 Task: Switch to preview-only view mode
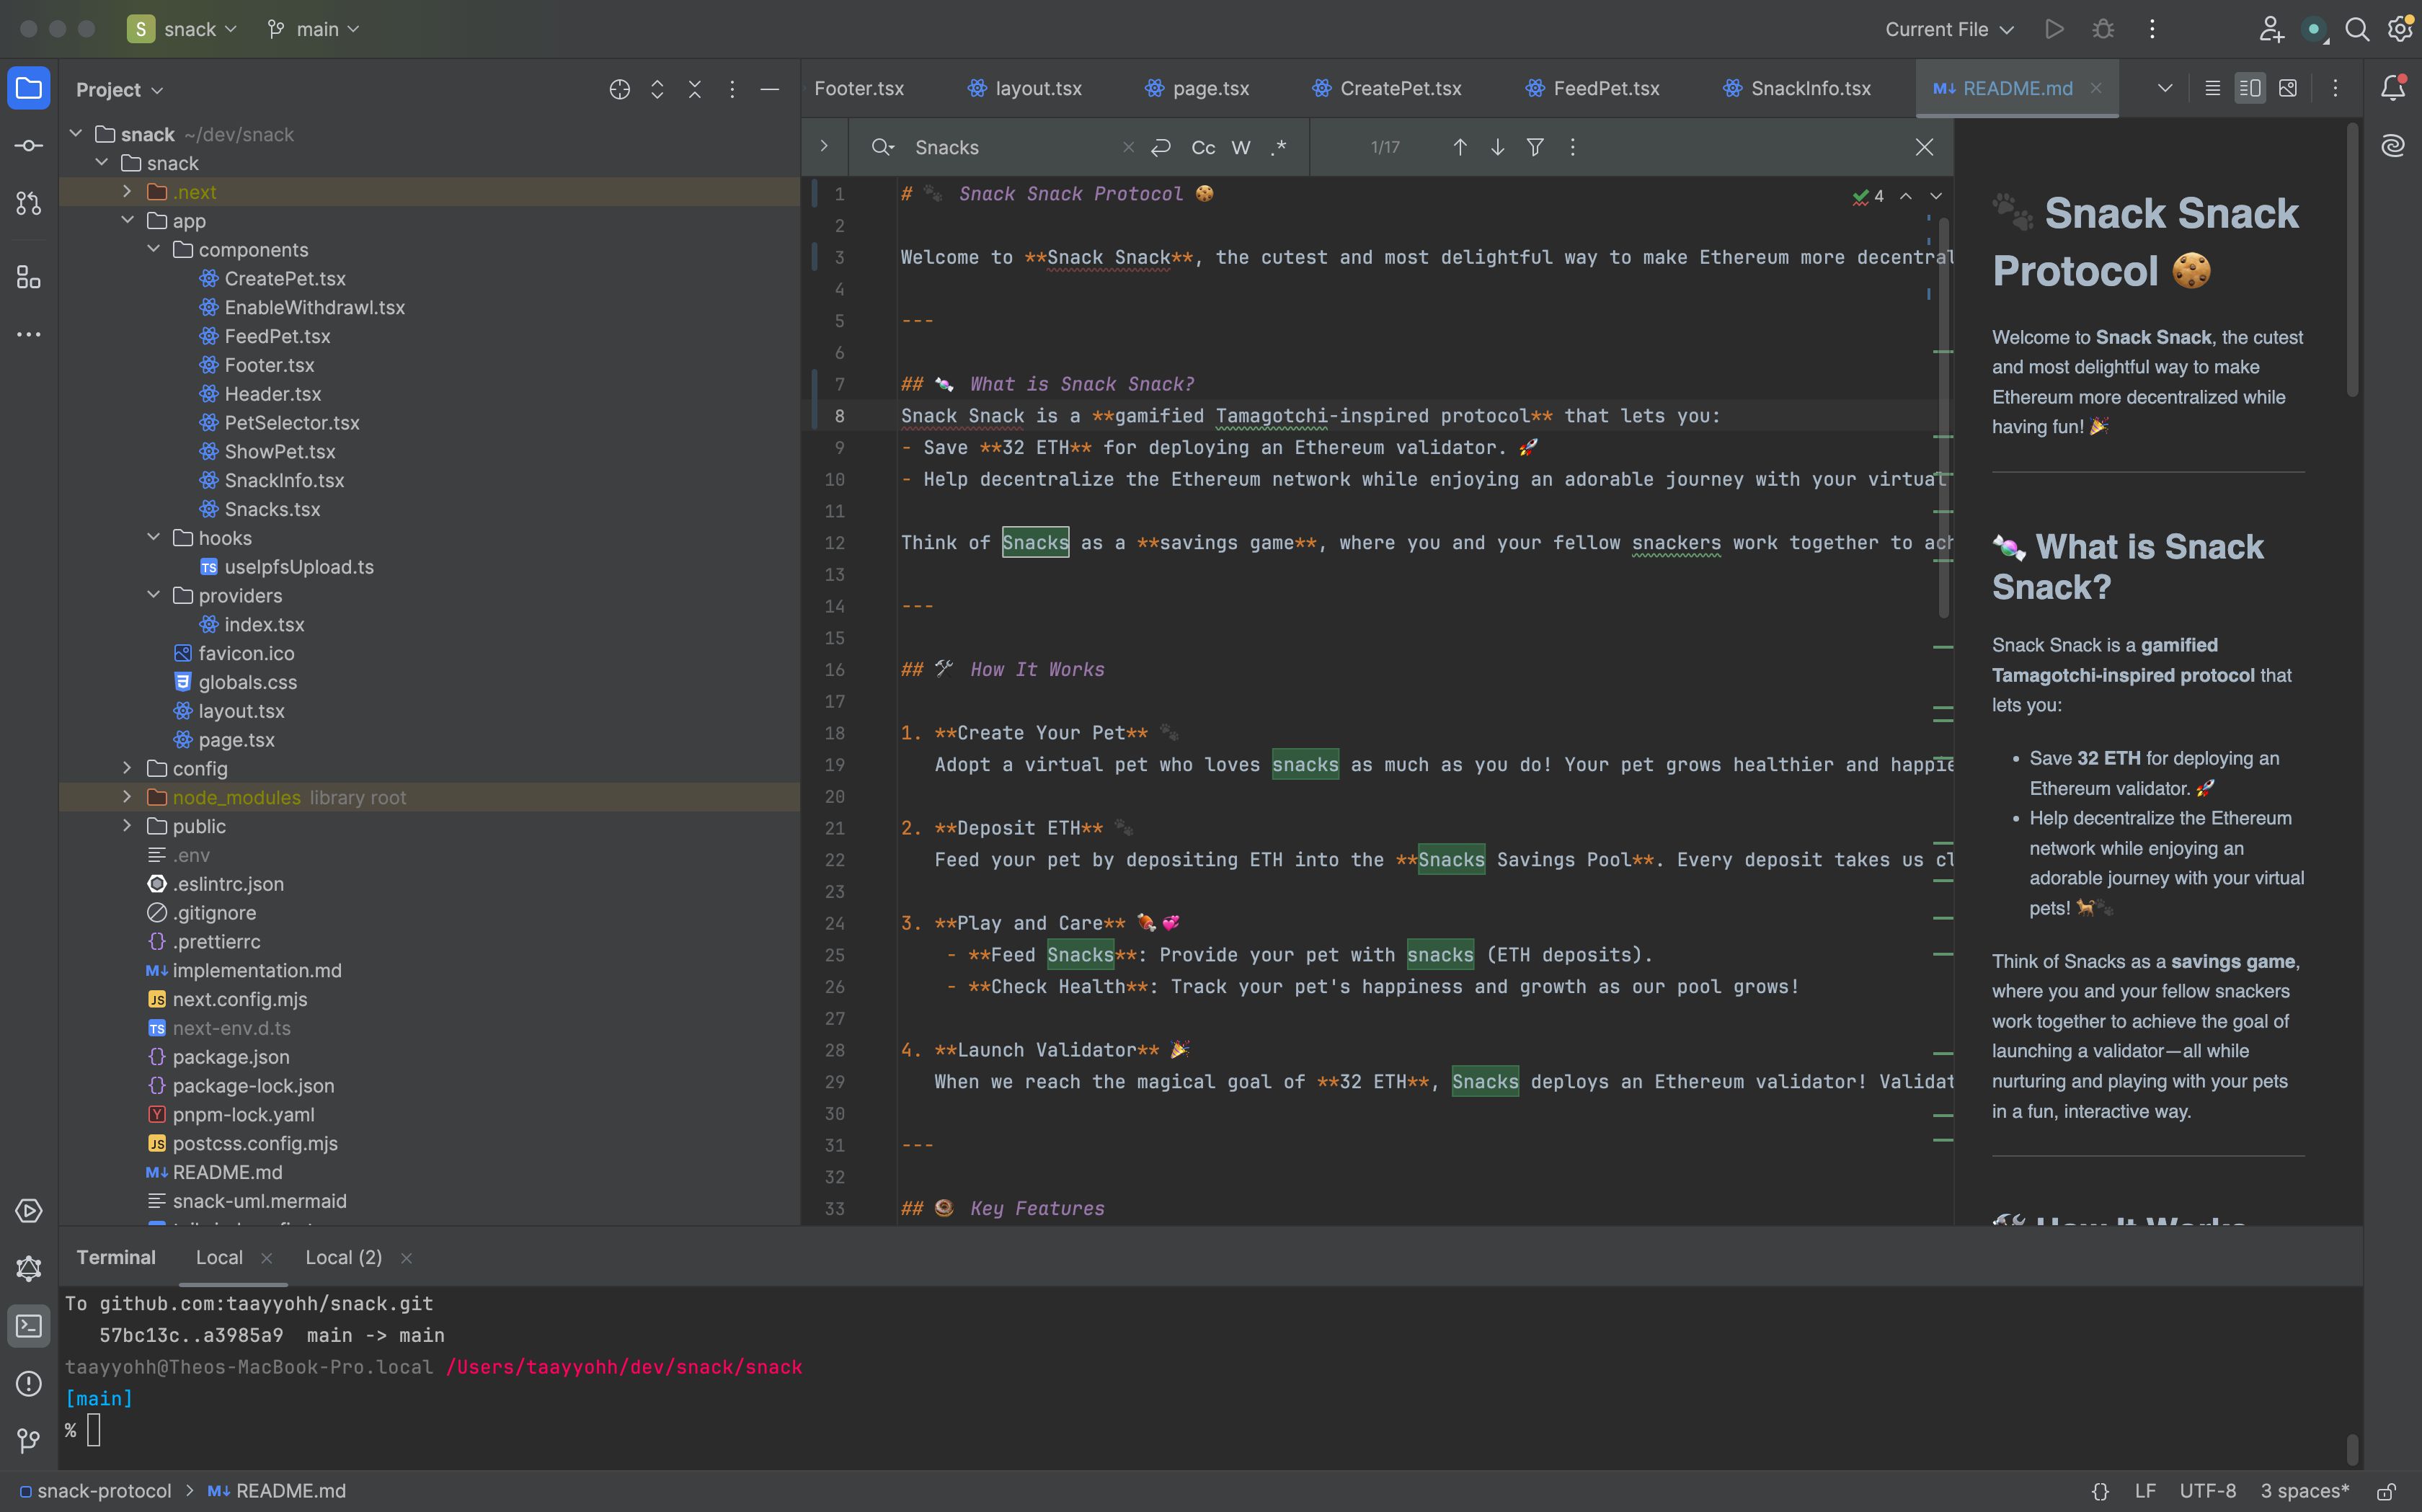click(2287, 88)
